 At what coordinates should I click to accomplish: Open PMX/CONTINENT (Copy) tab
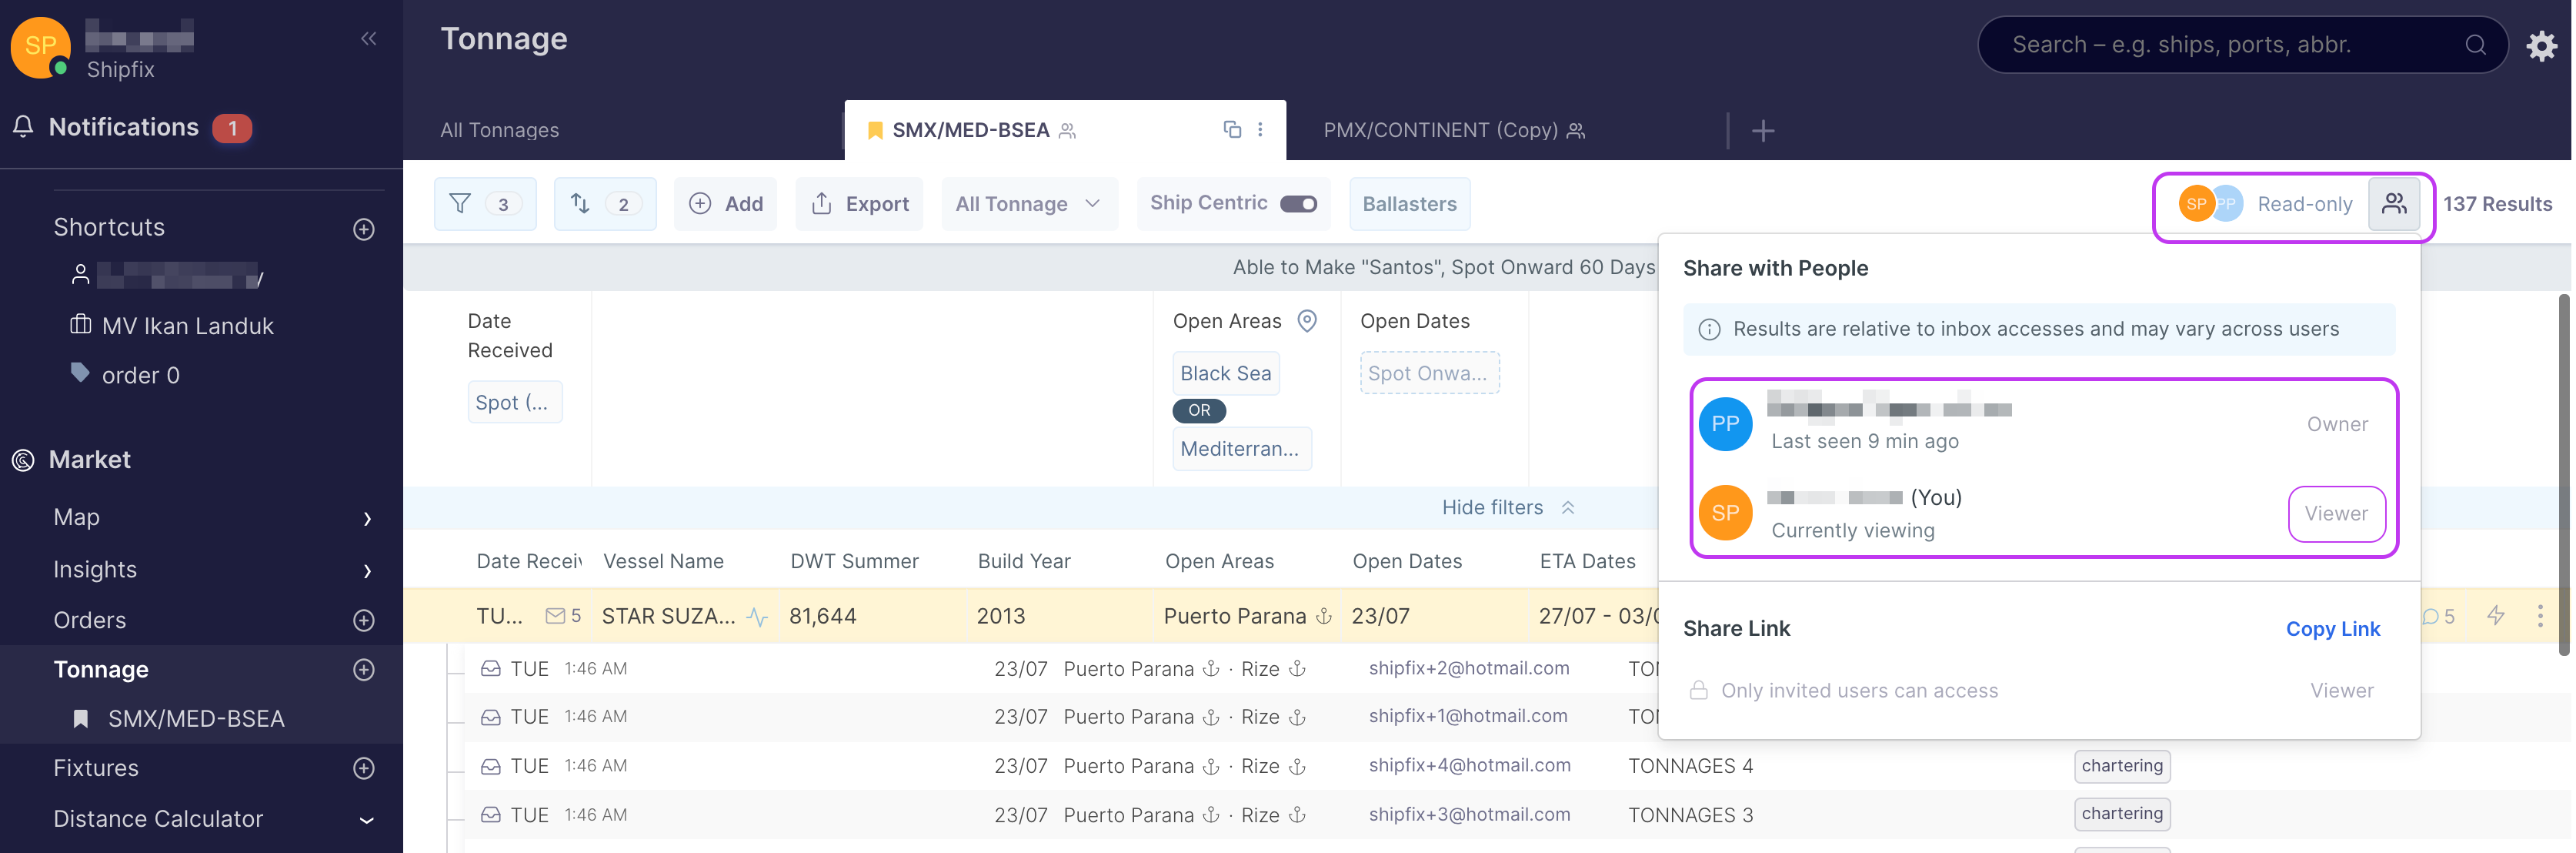1440,130
